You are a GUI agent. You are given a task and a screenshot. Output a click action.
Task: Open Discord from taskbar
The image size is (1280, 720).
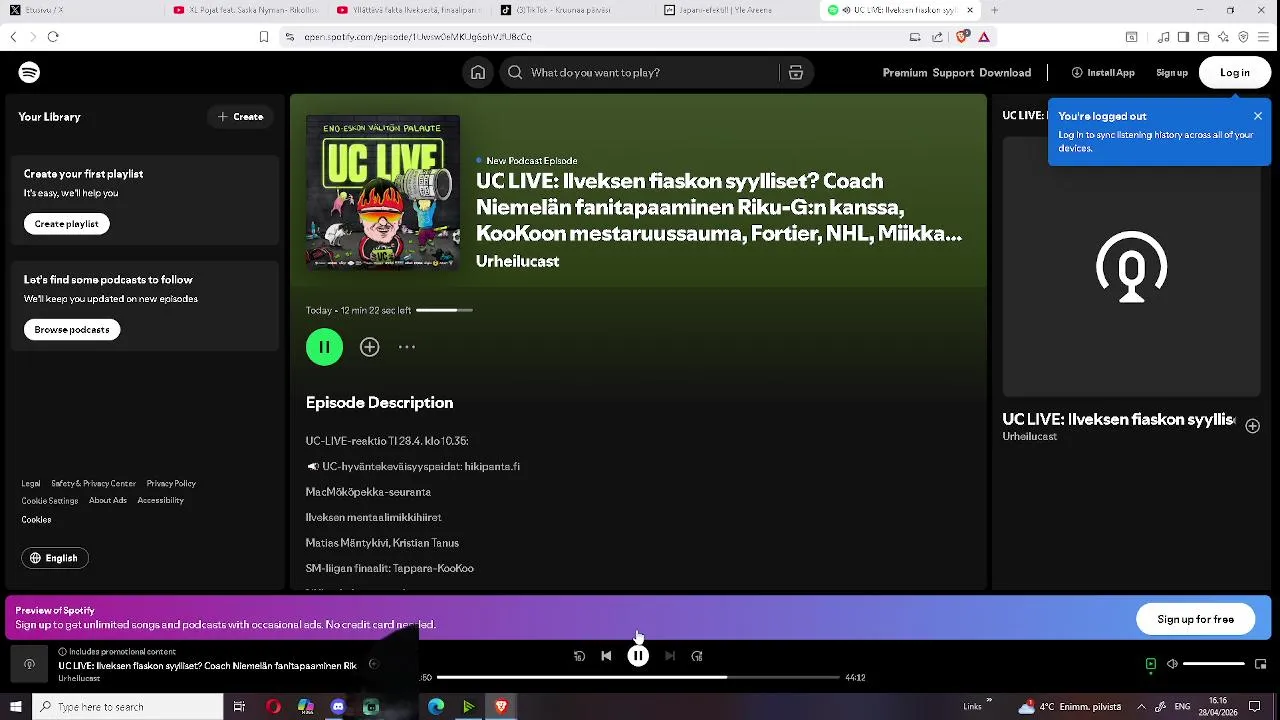338,707
